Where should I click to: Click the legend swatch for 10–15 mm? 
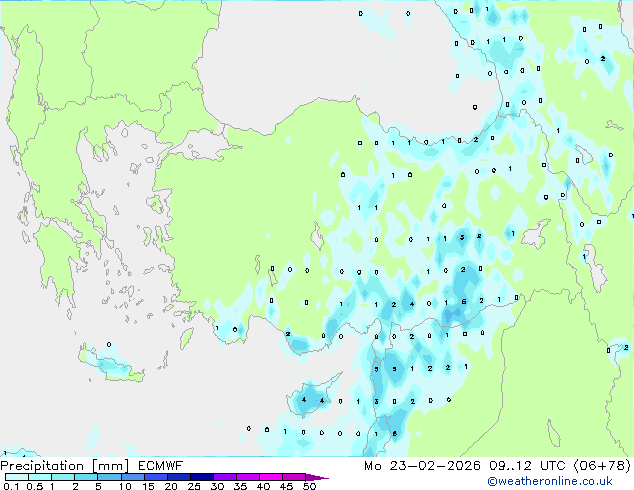click(133, 477)
